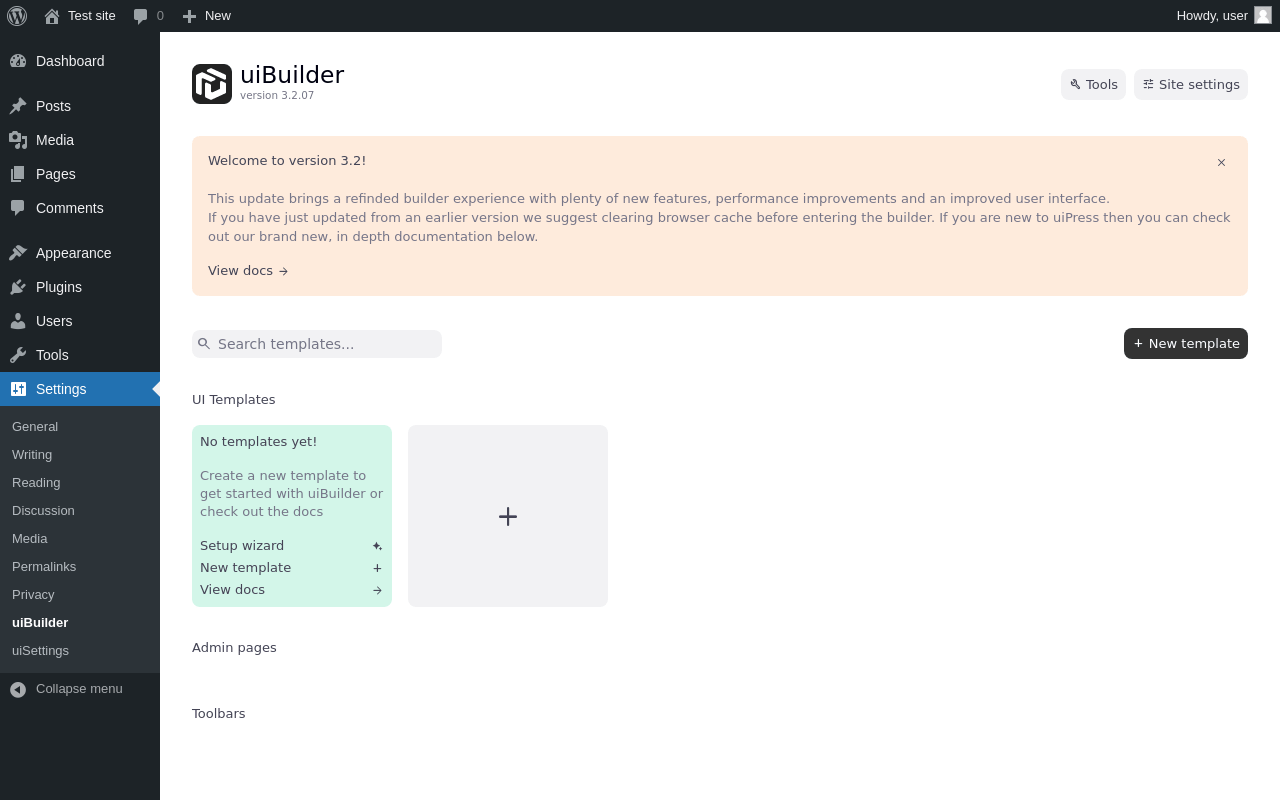This screenshot has height=800, width=1280.
Task: Click New template in the green card
Action: pyautogui.click(x=291, y=568)
